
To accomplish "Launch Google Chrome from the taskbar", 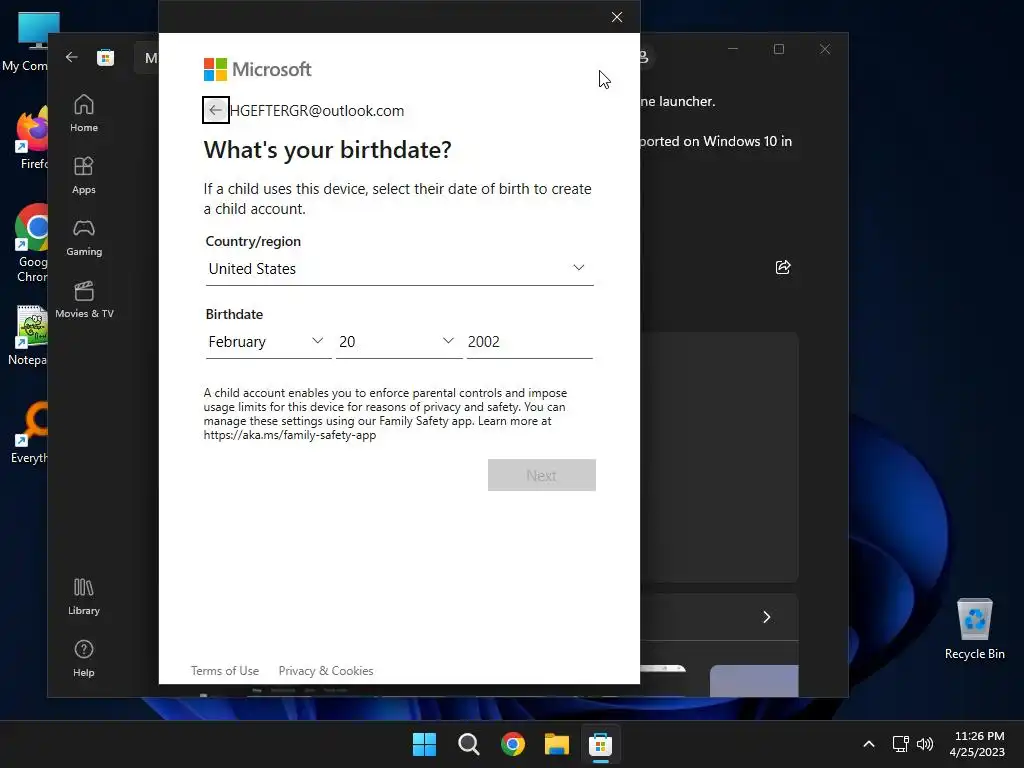I will [x=513, y=744].
